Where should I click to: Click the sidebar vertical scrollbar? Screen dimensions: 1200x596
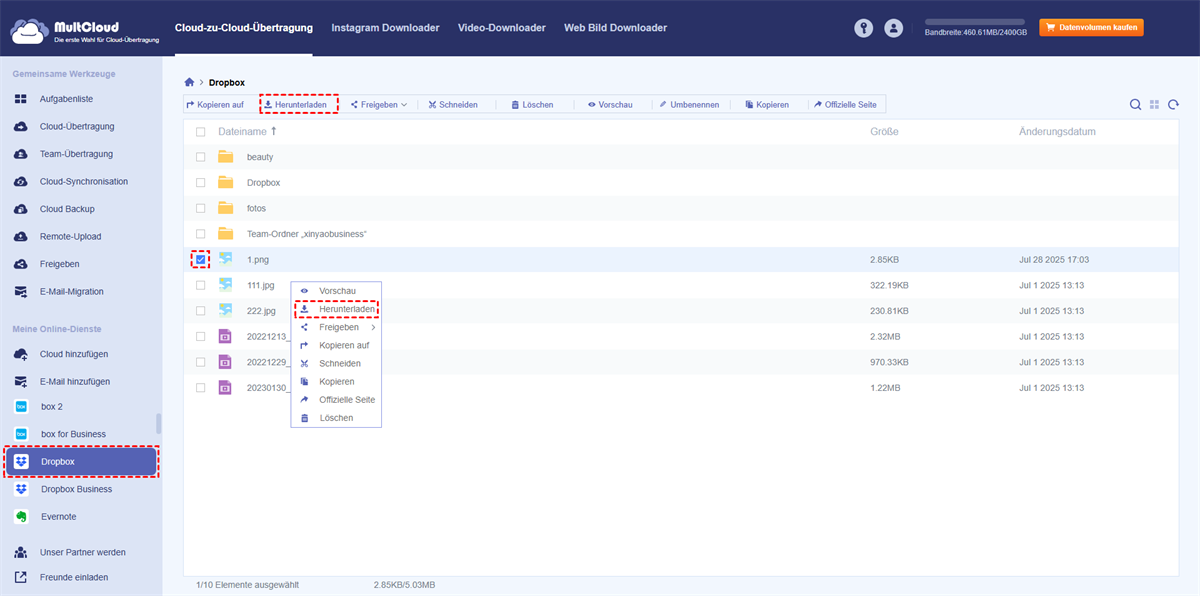(158, 423)
